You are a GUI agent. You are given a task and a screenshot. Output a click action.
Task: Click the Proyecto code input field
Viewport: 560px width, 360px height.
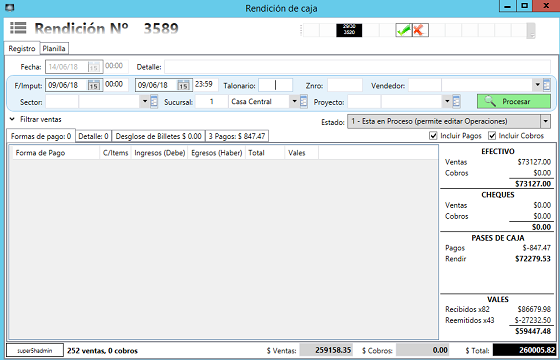[x=364, y=102]
